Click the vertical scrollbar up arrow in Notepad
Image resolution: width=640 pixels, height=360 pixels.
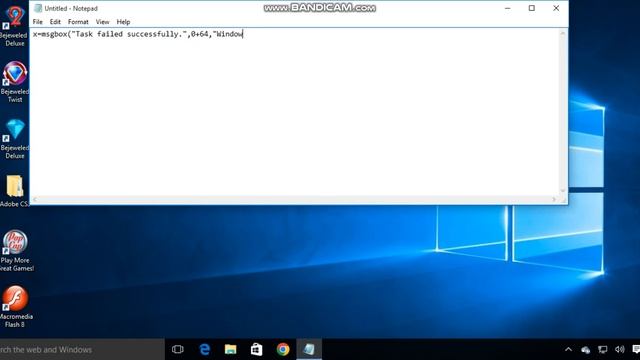click(563, 33)
